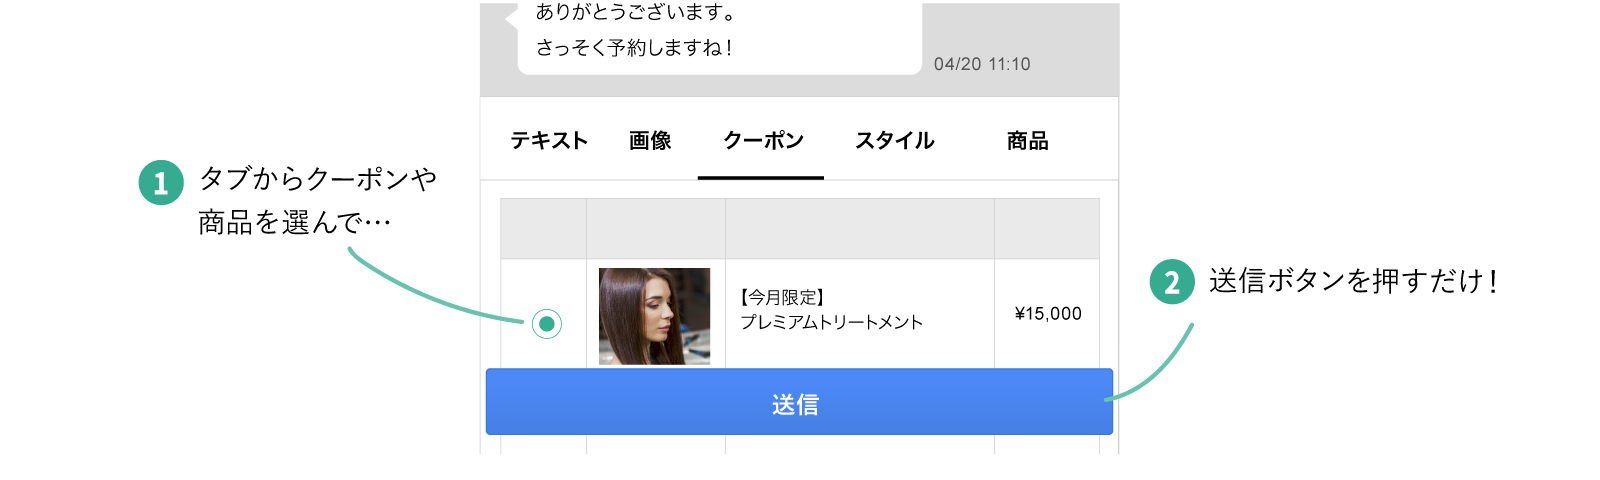Click the ¥15,000 price cell
The width and height of the screenshot is (1600, 480).
coord(1047,313)
